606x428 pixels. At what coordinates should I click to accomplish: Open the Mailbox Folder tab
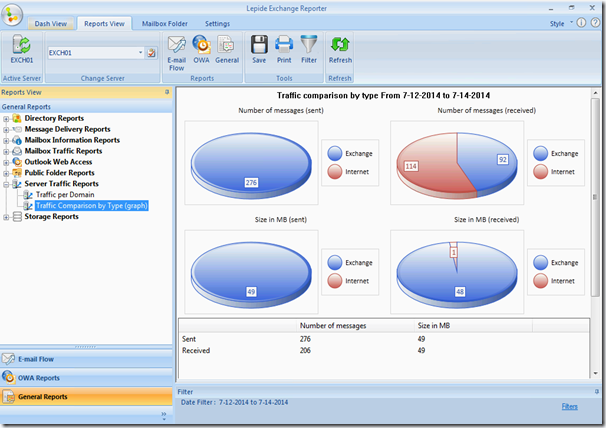[x=165, y=24]
